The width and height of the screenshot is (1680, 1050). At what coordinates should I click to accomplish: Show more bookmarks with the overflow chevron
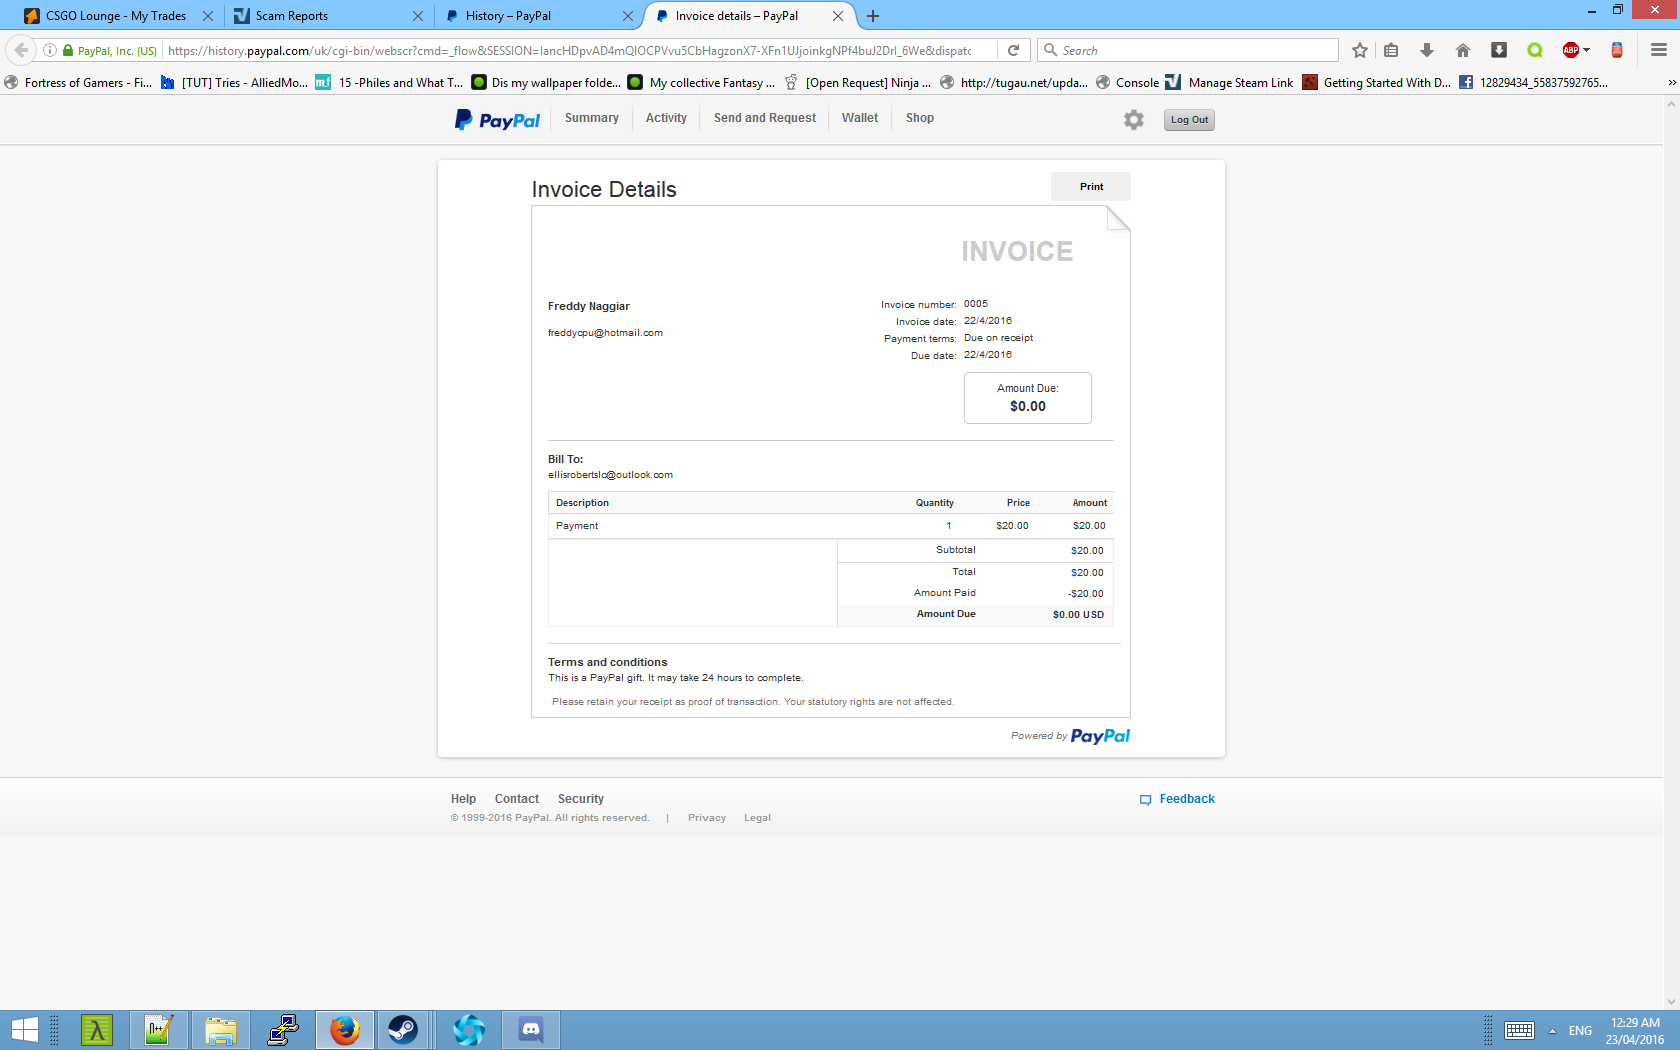pos(1671,83)
